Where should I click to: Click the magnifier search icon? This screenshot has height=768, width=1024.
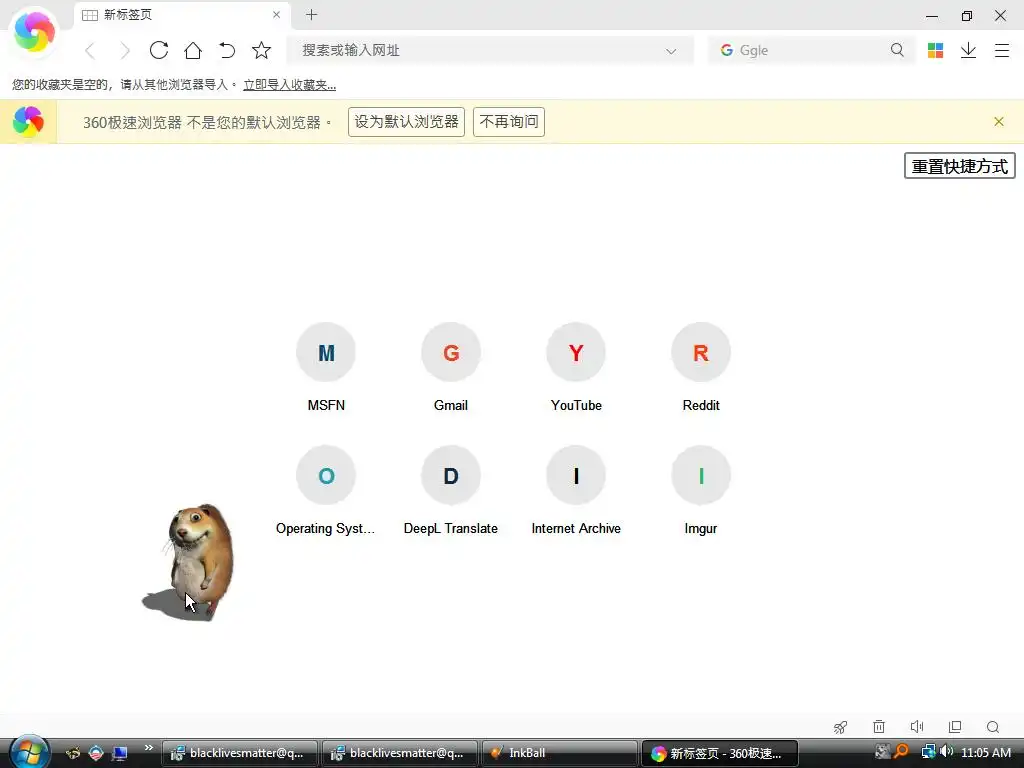[897, 50]
